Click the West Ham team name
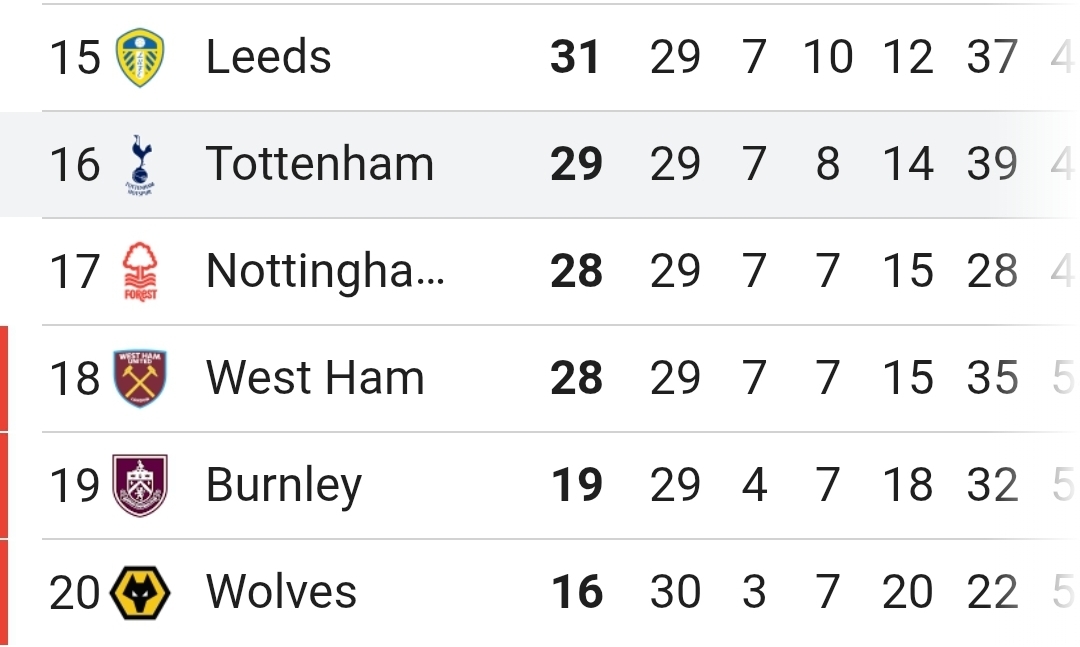The width and height of the screenshot is (1080, 647). (x=315, y=378)
